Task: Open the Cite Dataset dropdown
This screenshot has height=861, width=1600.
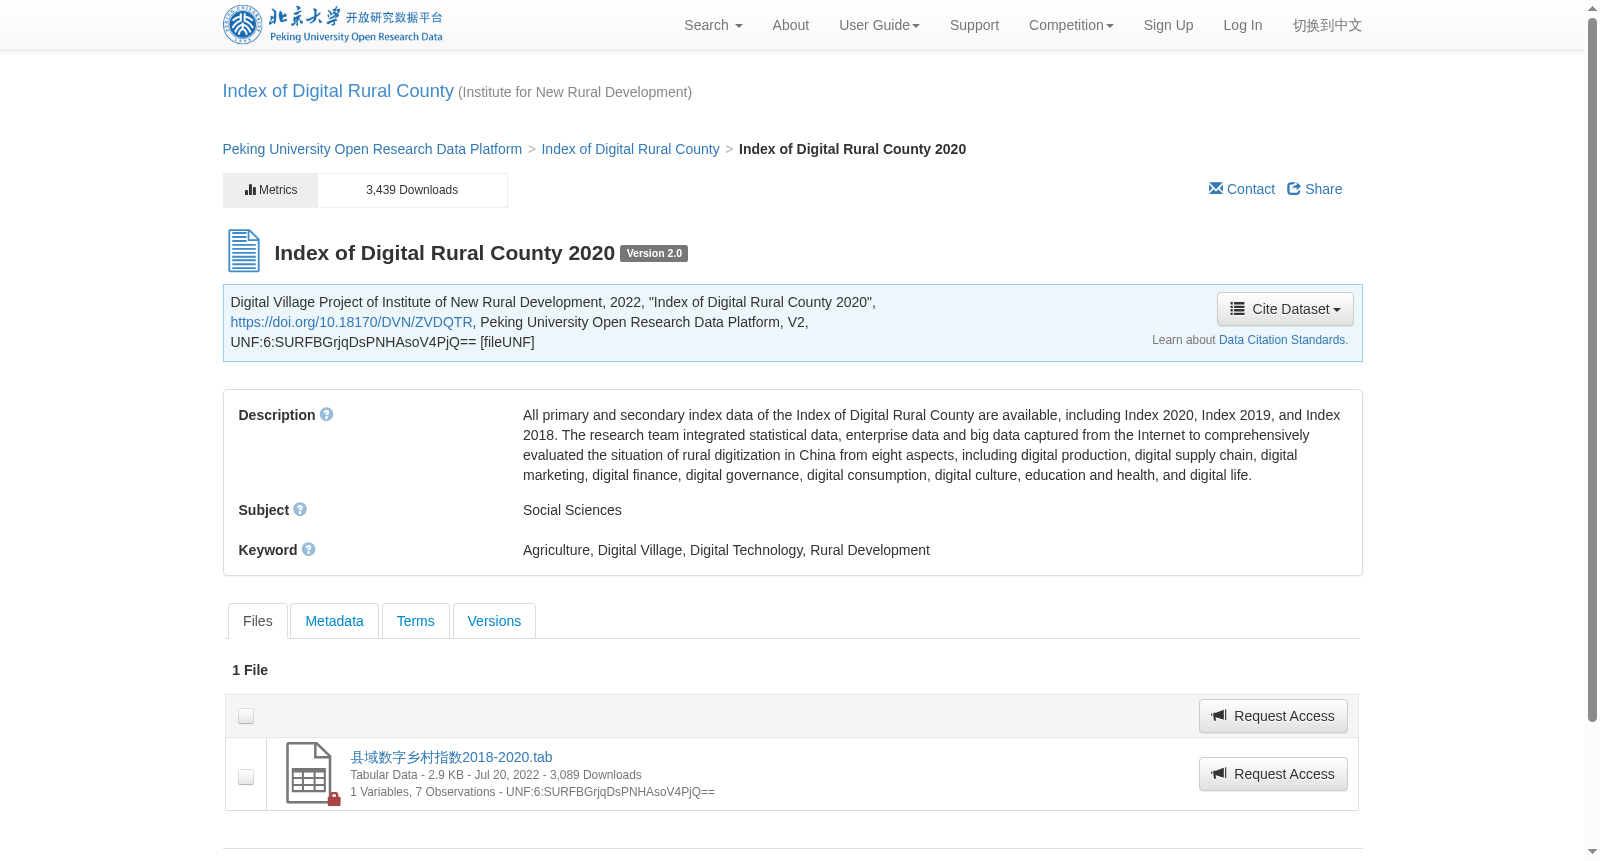Action: tap(1285, 309)
